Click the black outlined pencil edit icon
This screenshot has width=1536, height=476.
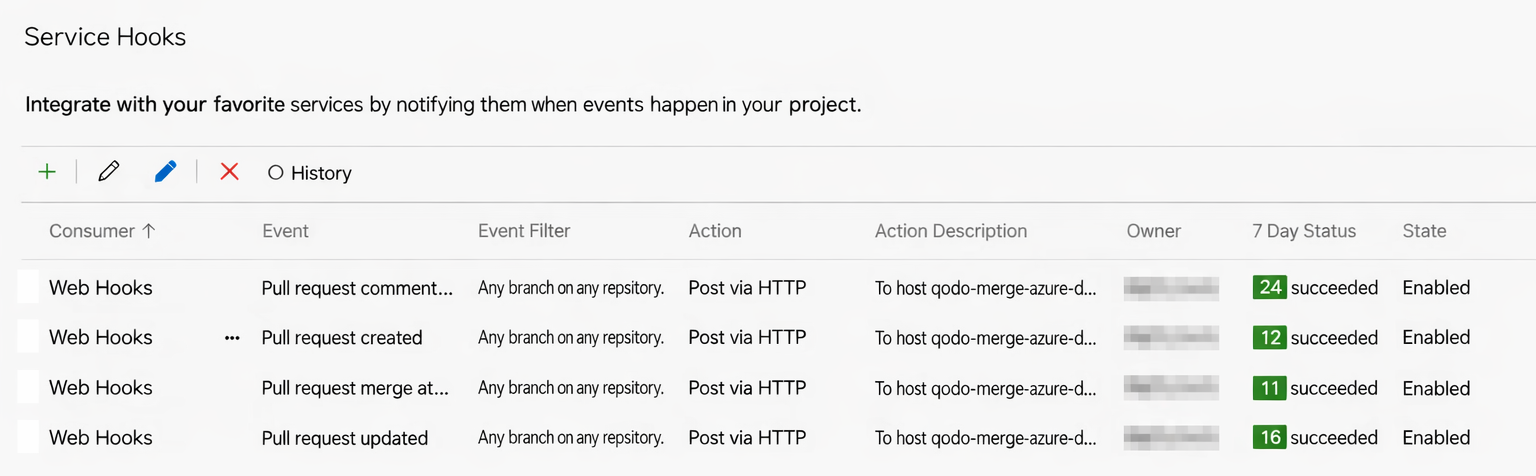point(109,172)
